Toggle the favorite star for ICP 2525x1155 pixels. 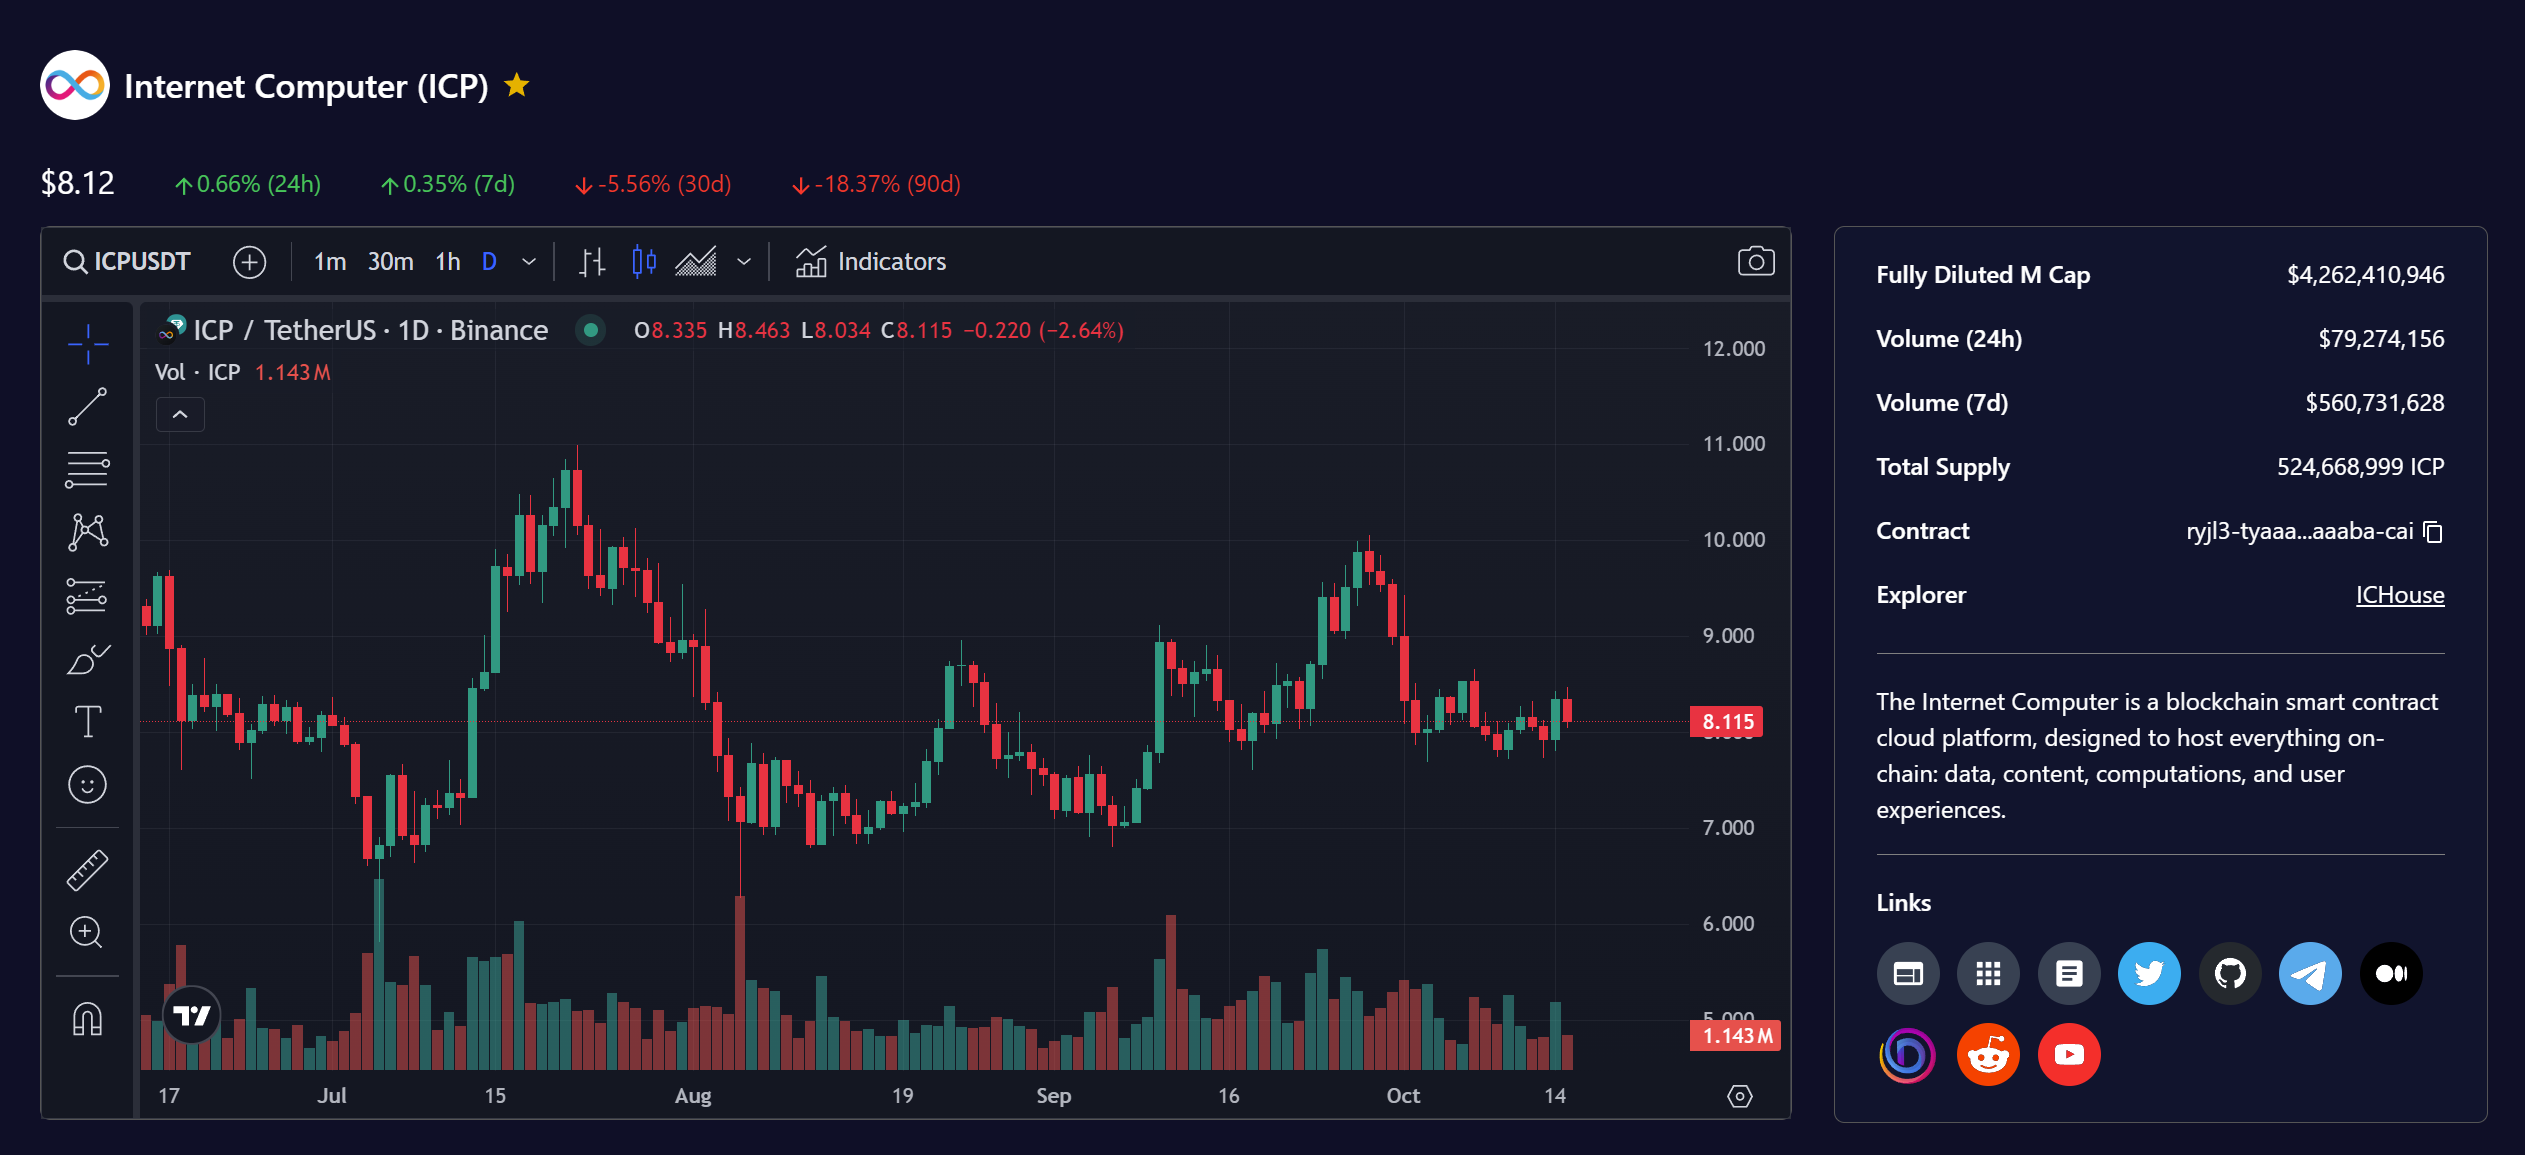tap(517, 86)
